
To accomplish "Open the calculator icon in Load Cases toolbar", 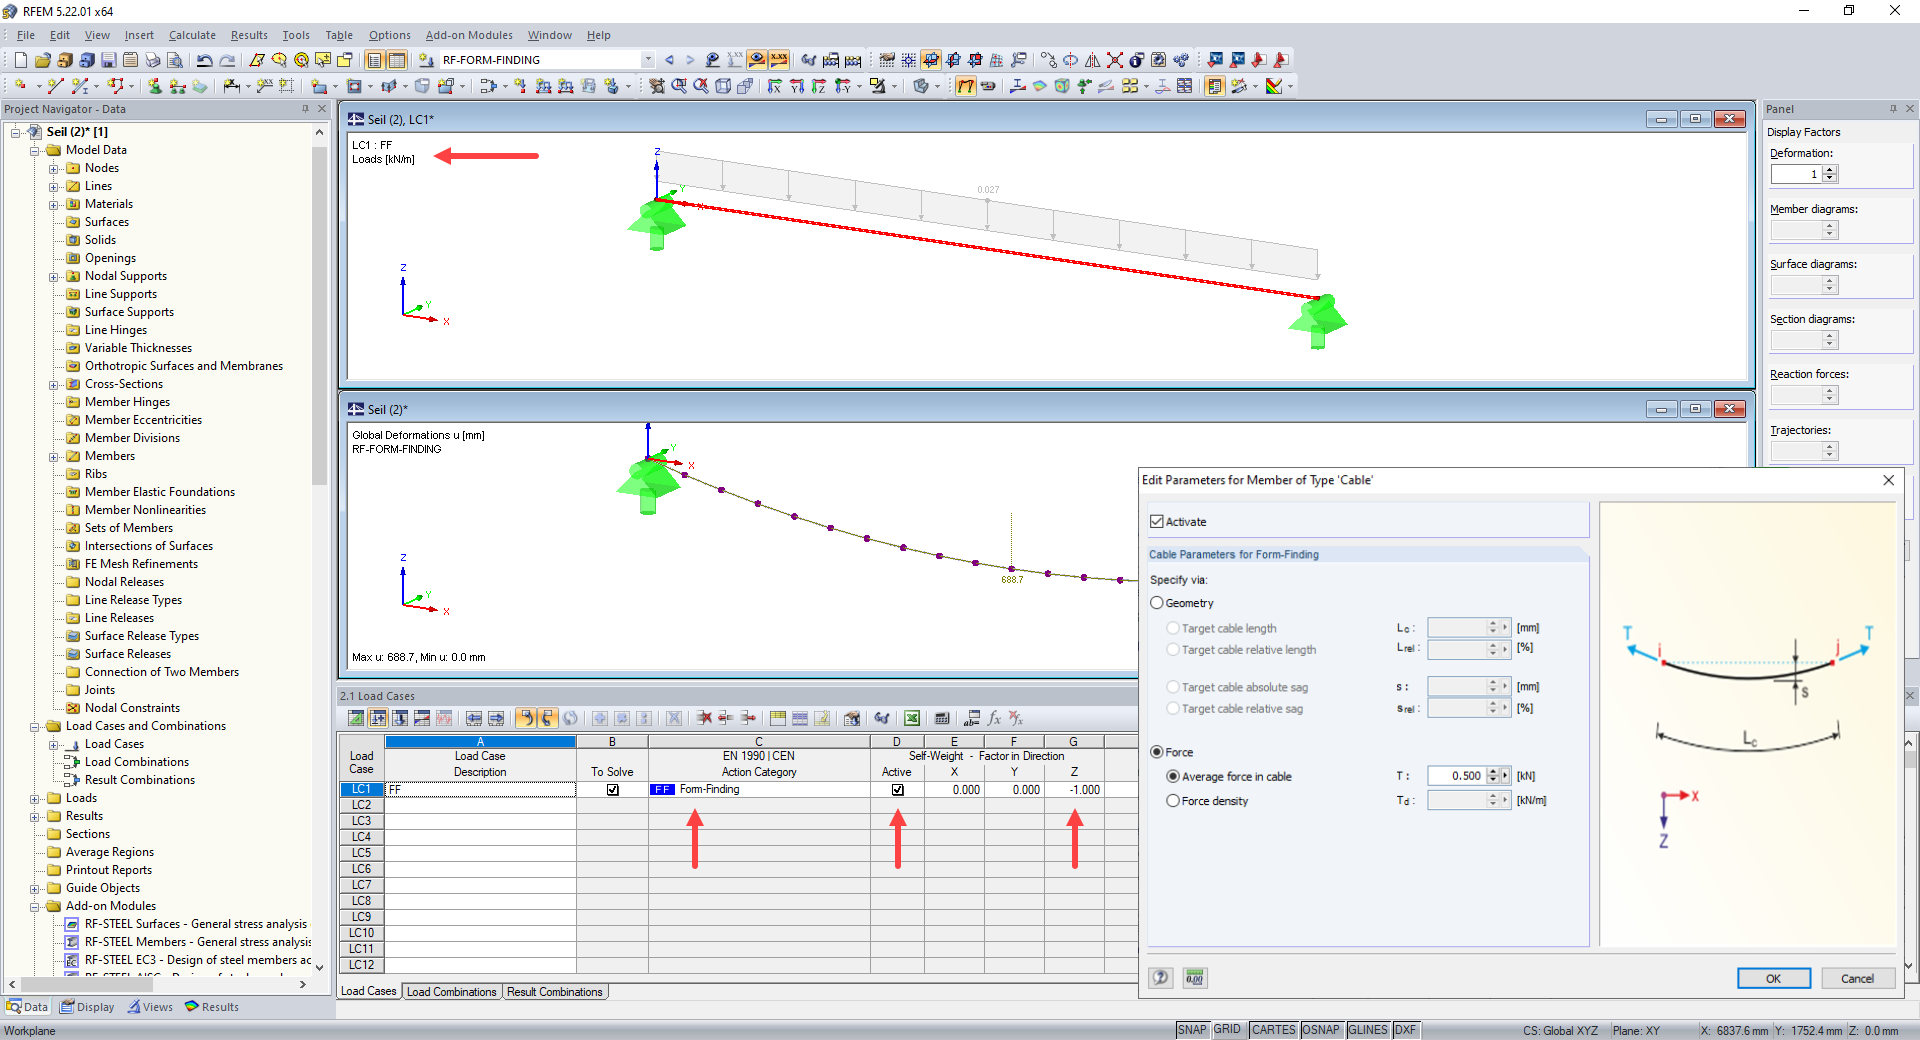I will click(942, 718).
